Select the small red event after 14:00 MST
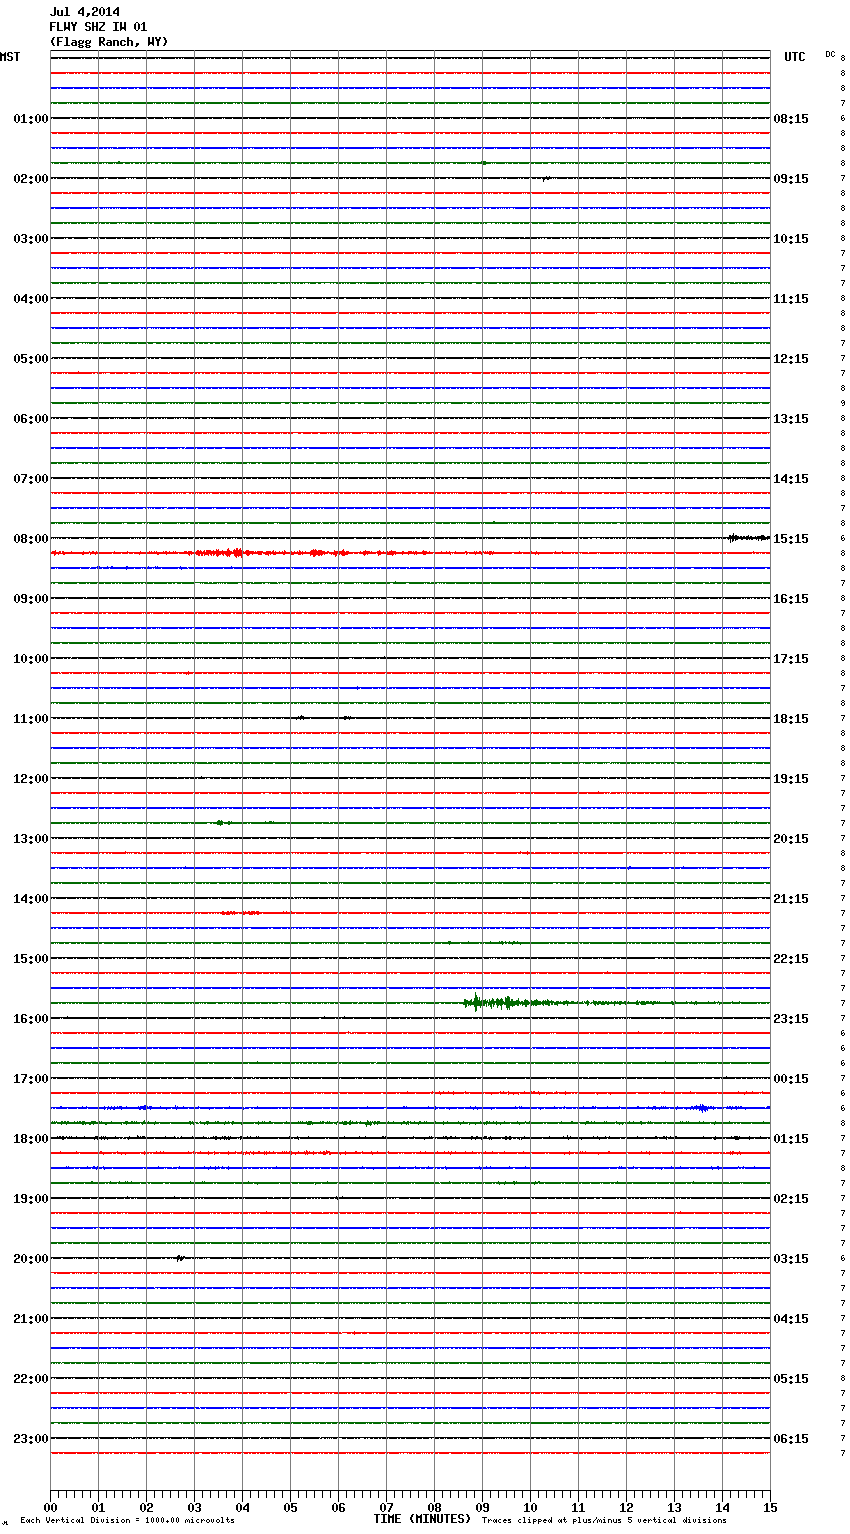 [x=240, y=913]
